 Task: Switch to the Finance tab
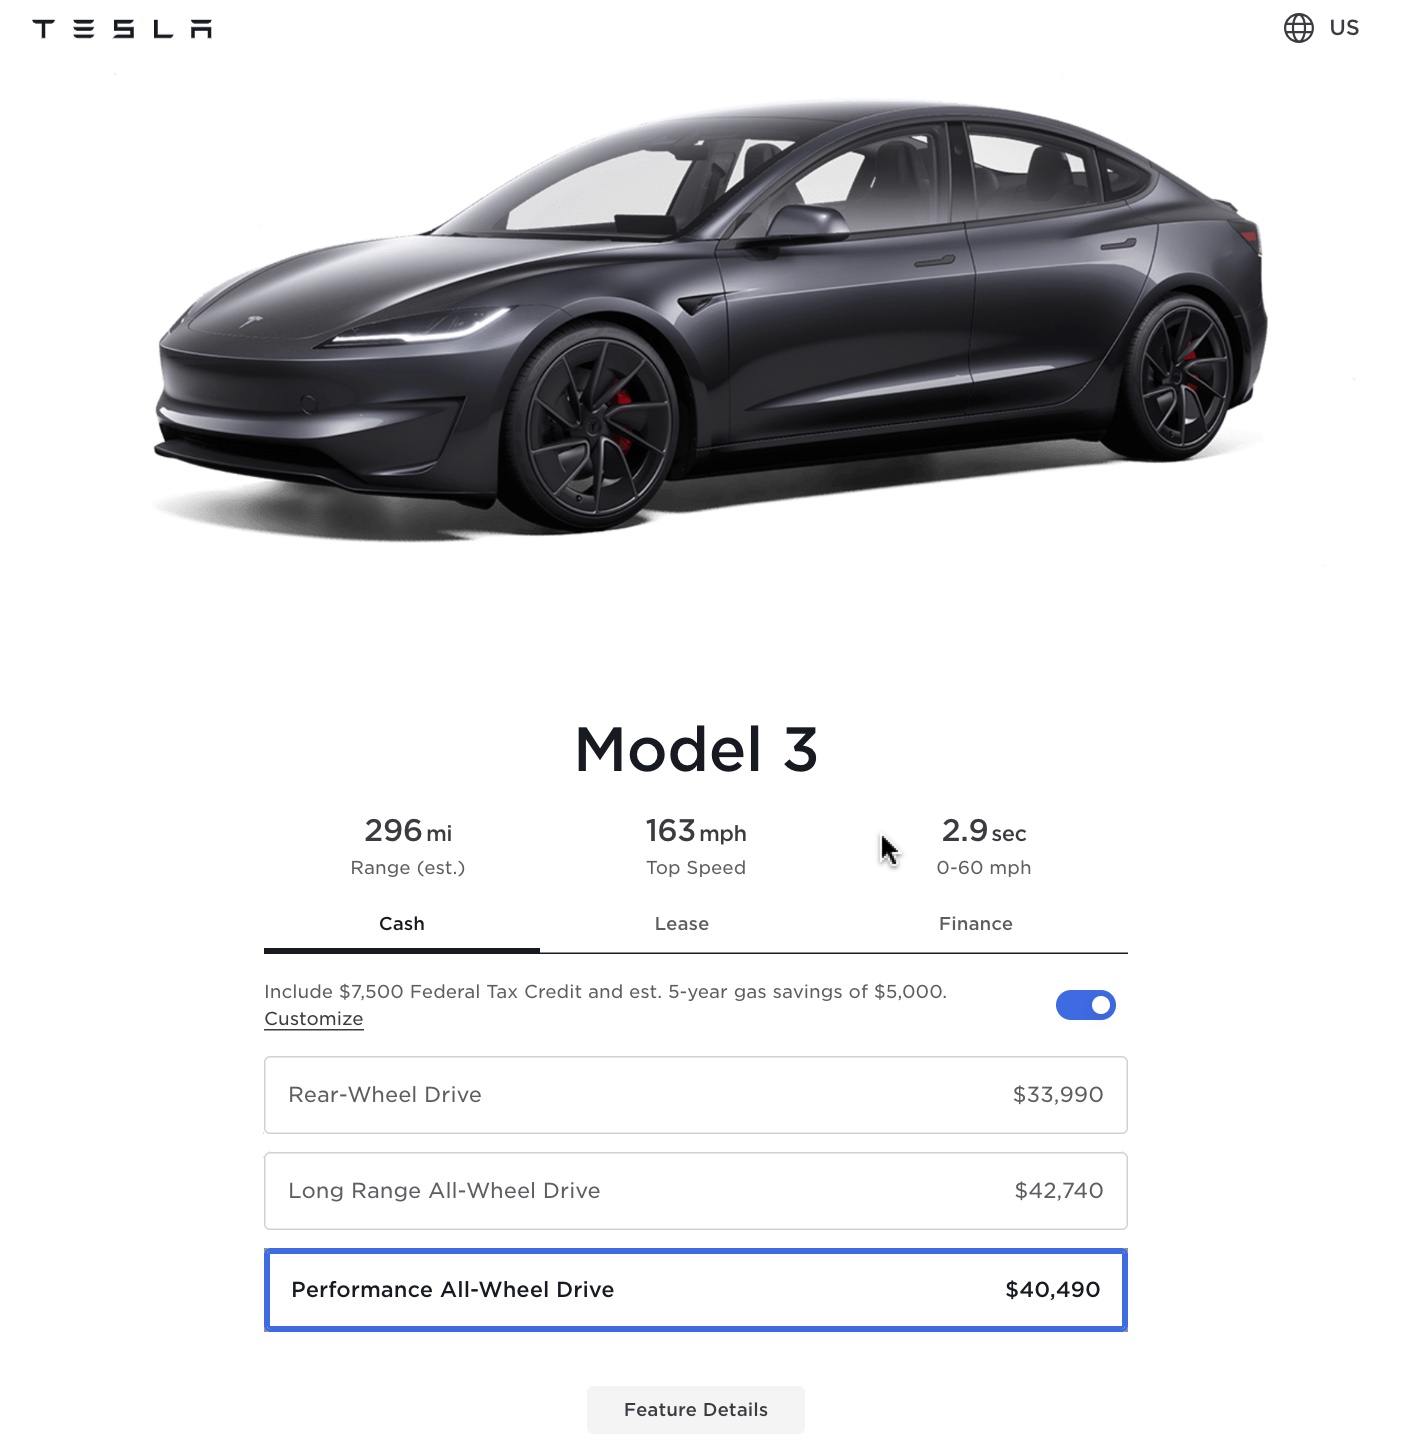[x=976, y=924]
